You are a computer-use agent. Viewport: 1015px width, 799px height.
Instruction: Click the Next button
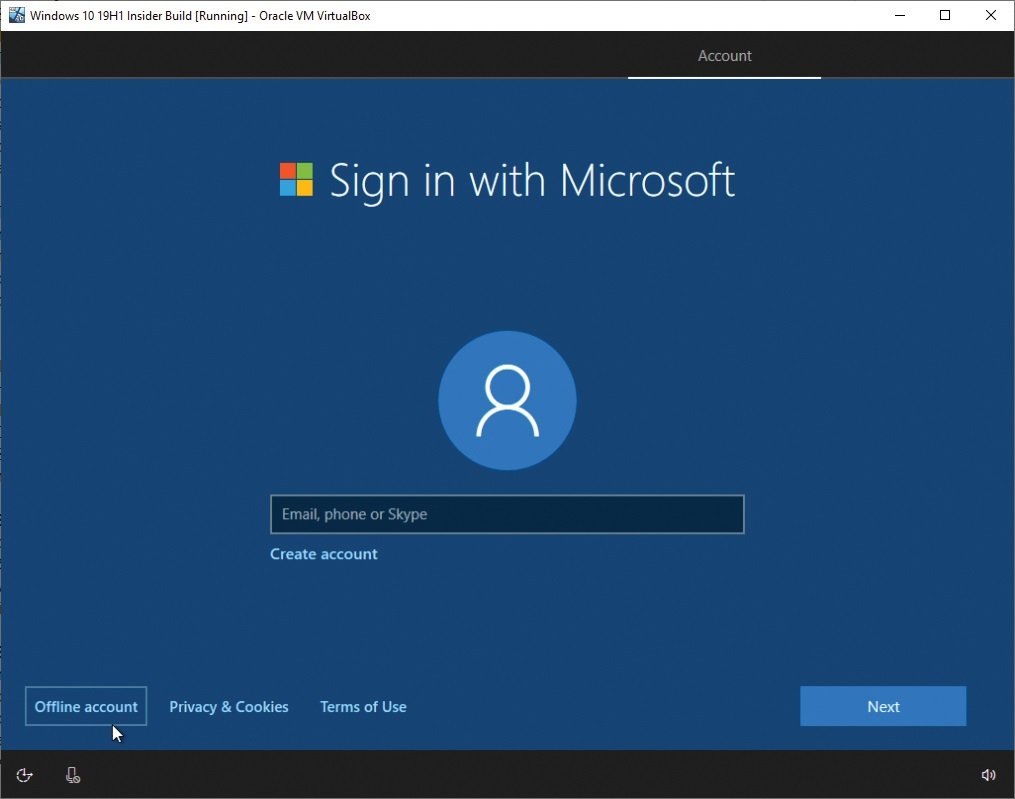click(883, 706)
